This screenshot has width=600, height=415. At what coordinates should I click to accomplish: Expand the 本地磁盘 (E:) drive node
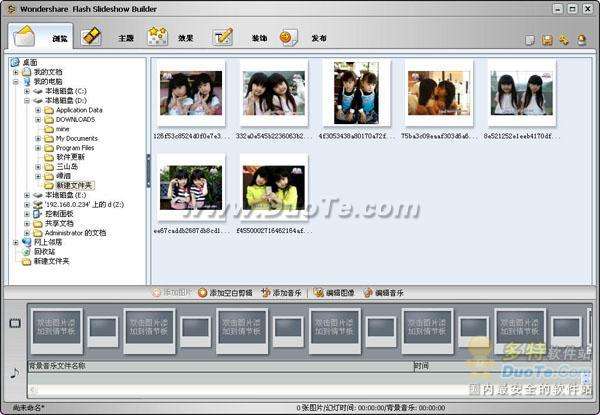pyautogui.click(x=27, y=195)
